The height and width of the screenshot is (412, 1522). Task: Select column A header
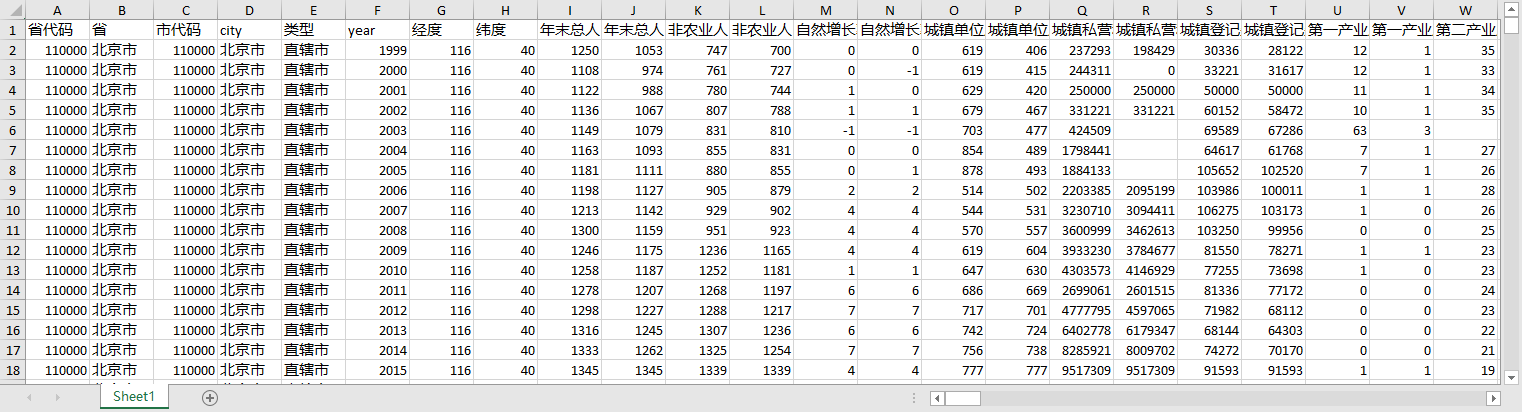coord(57,10)
